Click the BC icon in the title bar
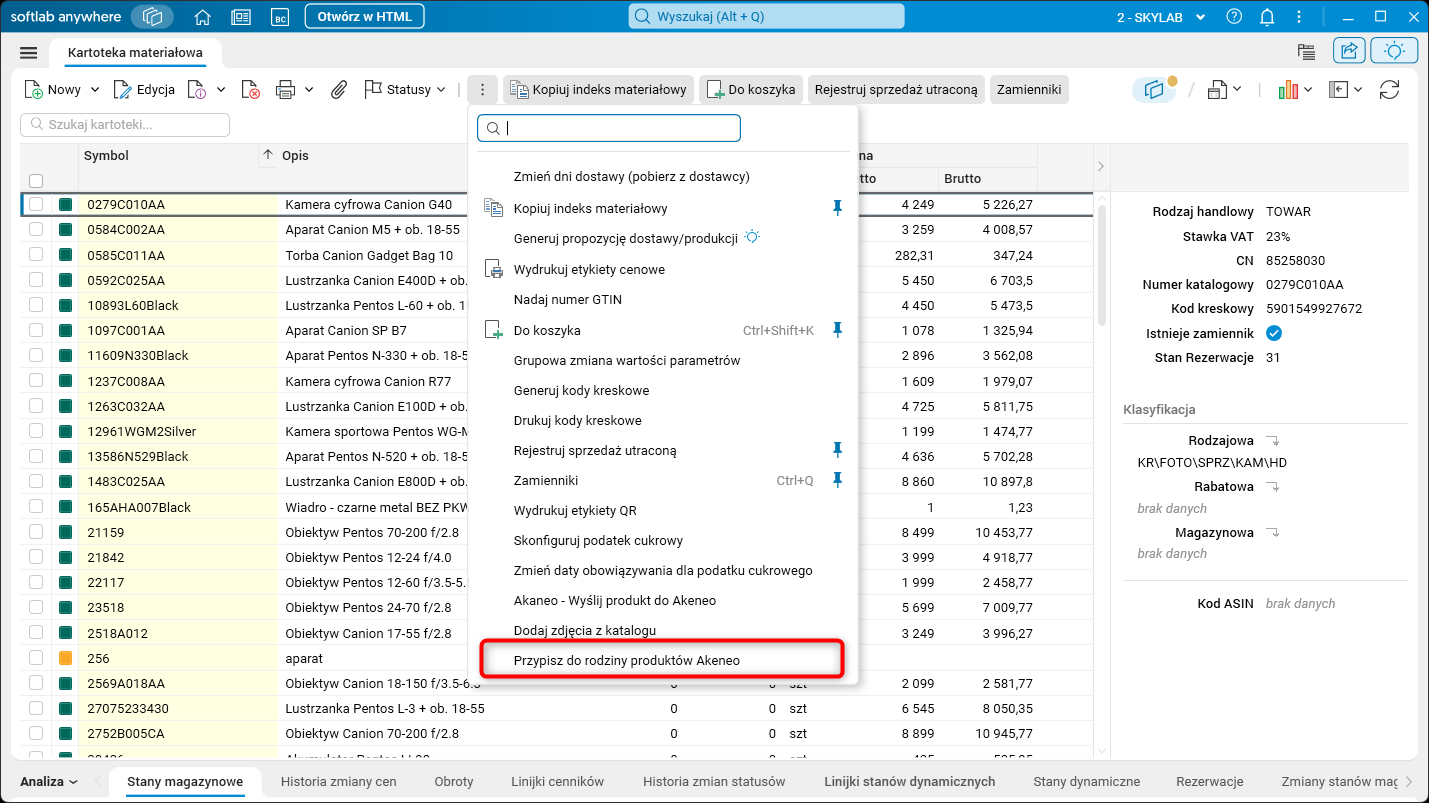This screenshot has width=1429, height=803. click(x=280, y=17)
